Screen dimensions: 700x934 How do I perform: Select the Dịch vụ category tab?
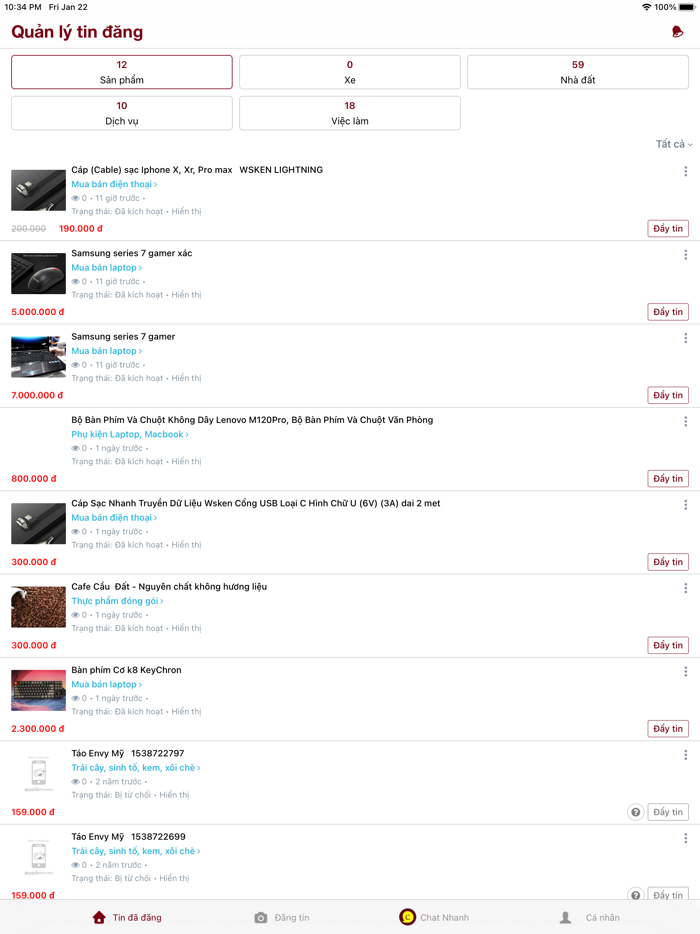coord(122,113)
